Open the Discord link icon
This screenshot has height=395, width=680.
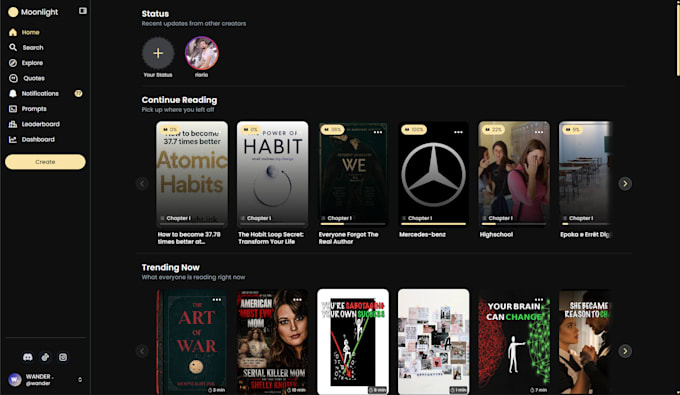pyautogui.click(x=27, y=357)
